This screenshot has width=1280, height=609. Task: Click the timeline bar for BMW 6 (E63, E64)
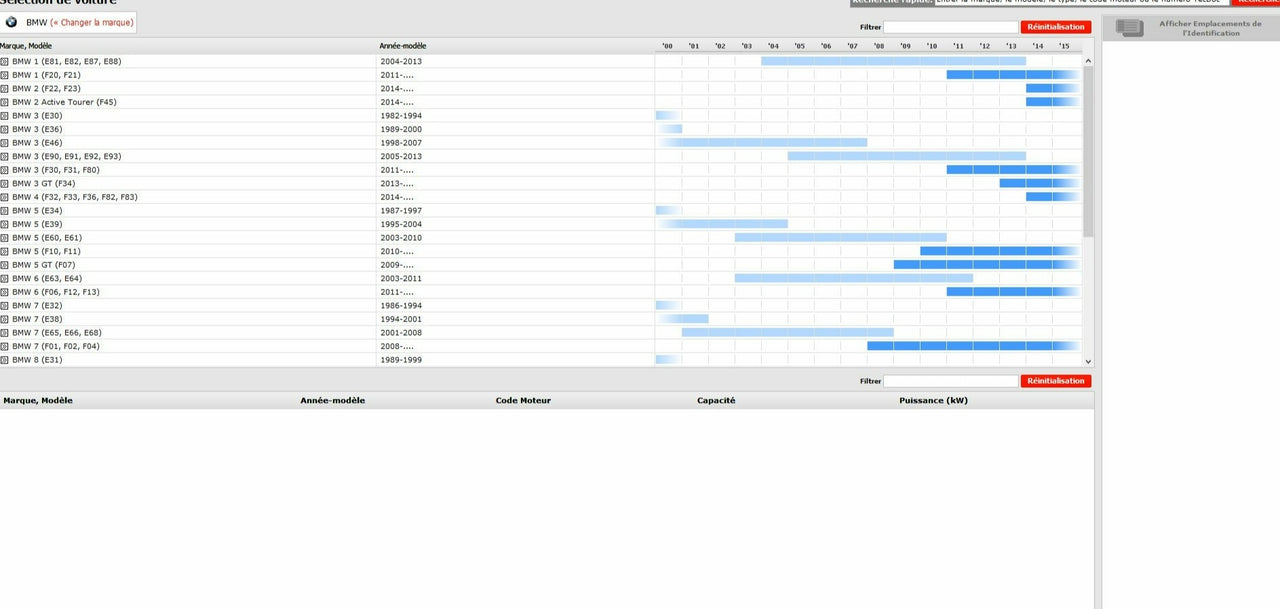854,278
